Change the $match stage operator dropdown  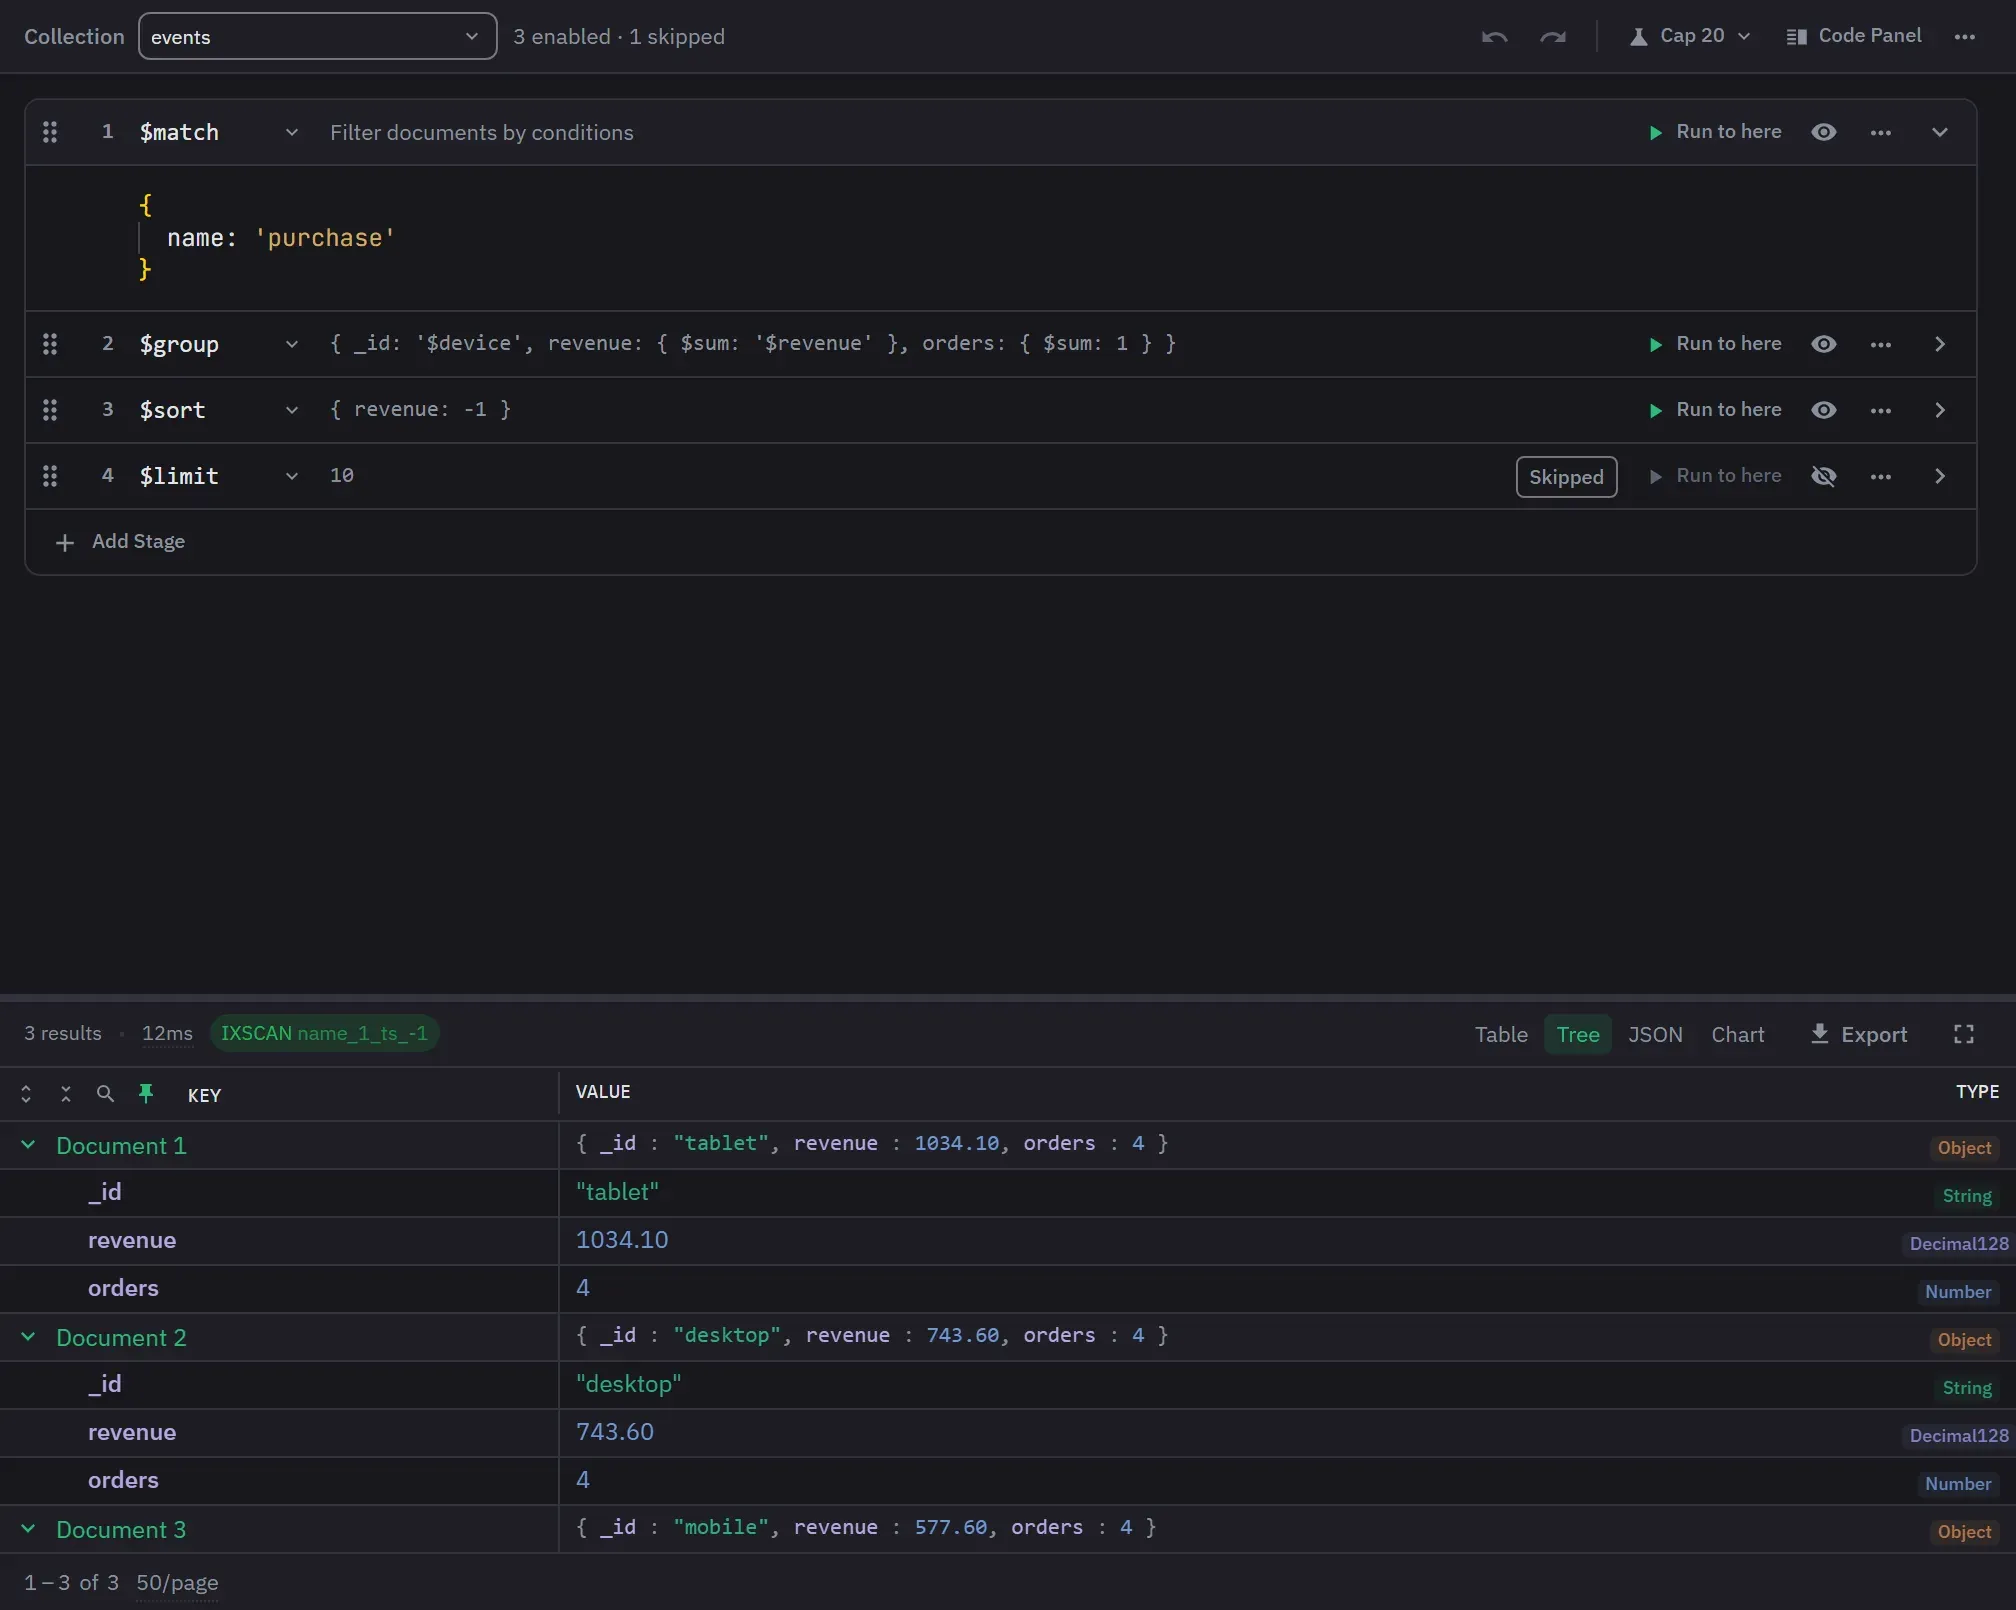click(219, 132)
